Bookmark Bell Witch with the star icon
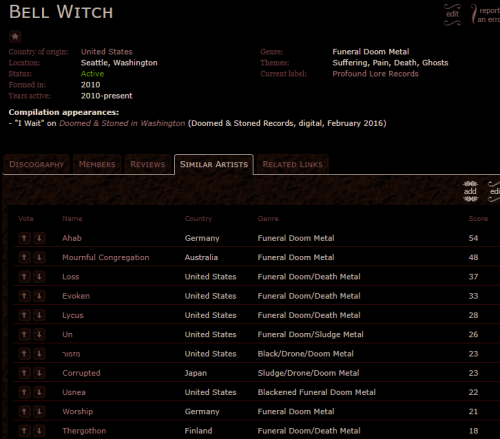 click(x=15, y=37)
